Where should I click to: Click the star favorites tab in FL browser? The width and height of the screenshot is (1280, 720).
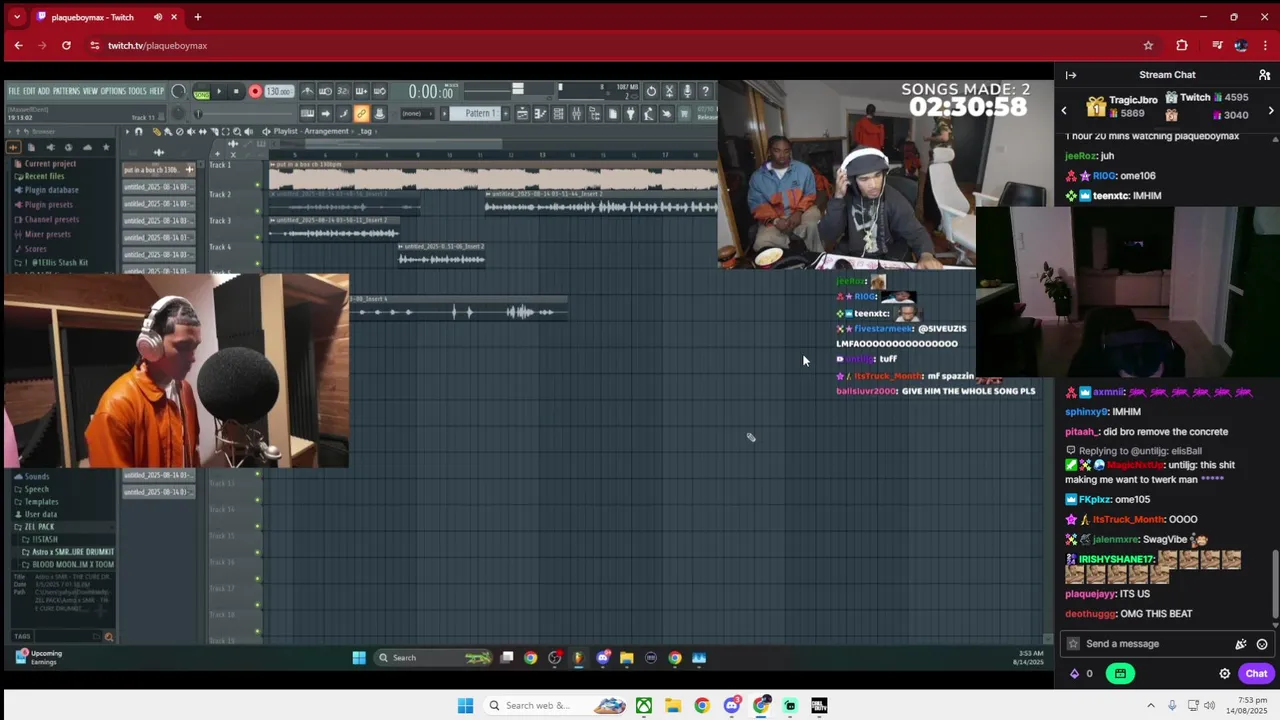click(x=106, y=147)
